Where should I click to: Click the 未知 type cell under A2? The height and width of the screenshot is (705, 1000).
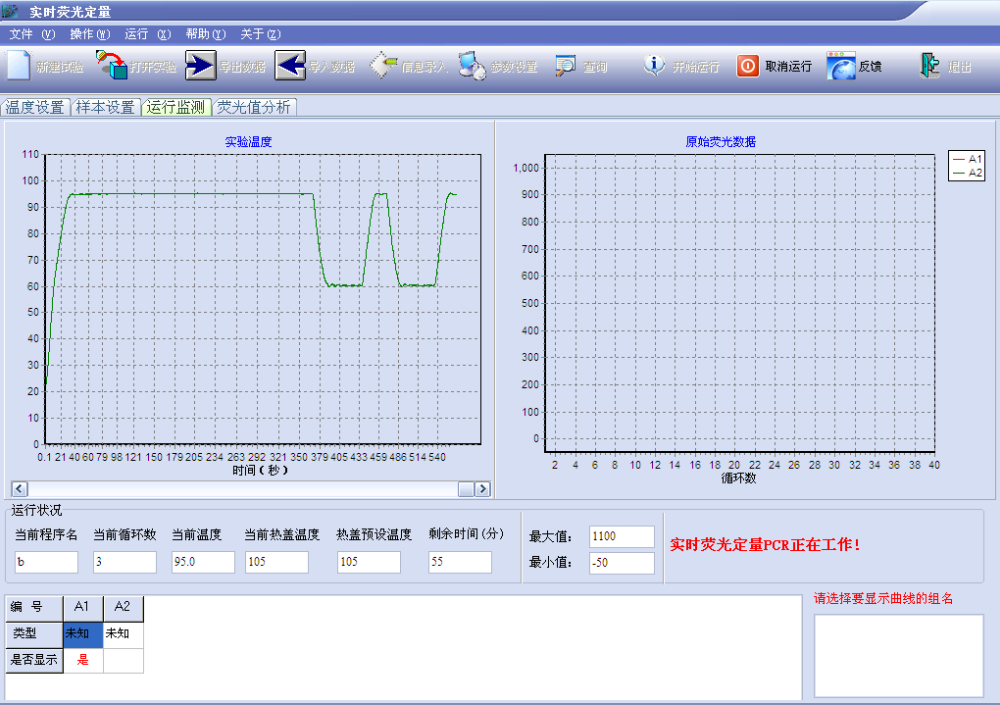click(123, 634)
